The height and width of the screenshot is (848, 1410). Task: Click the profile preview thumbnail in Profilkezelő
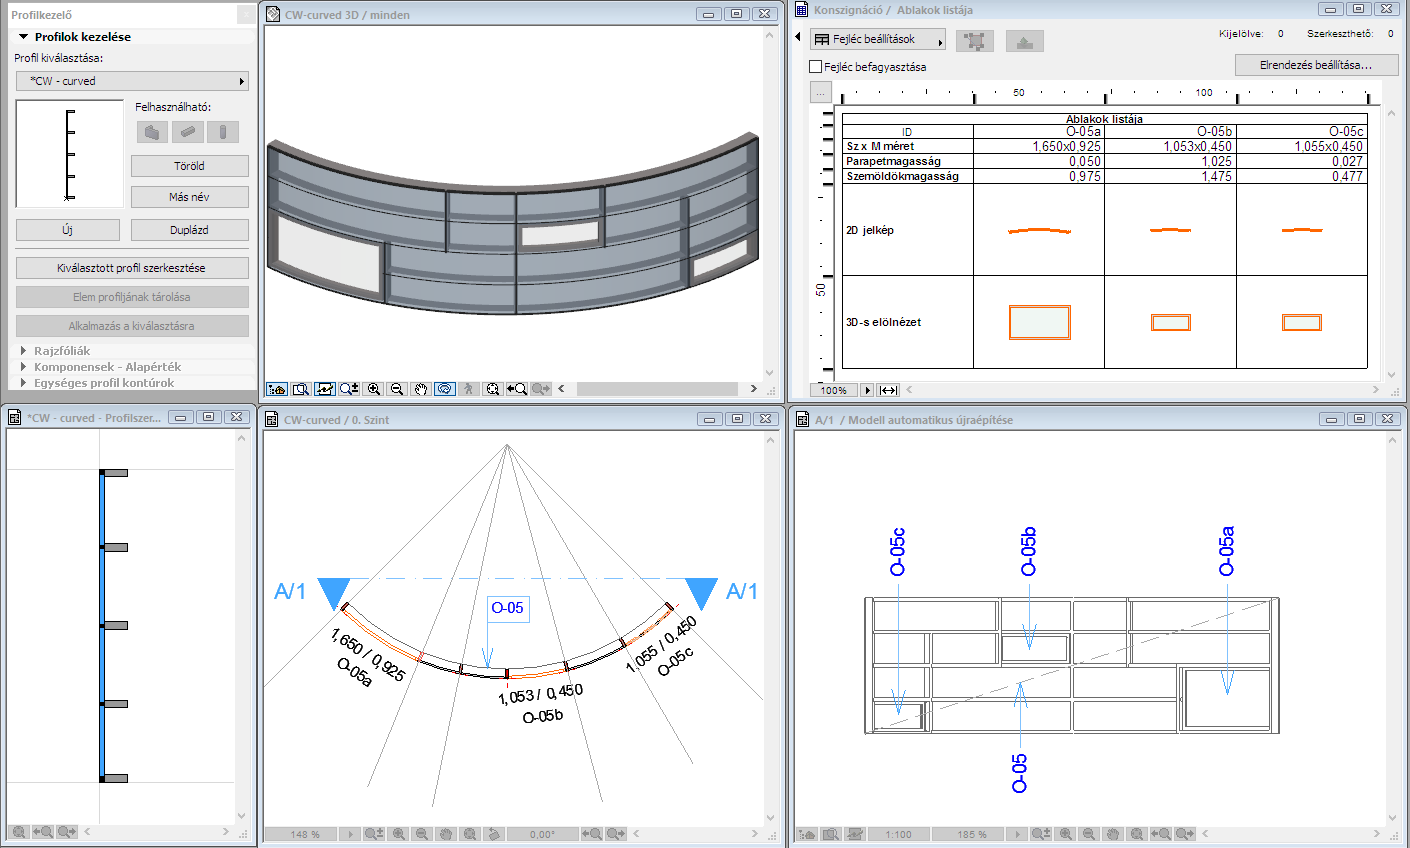tap(68, 153)
